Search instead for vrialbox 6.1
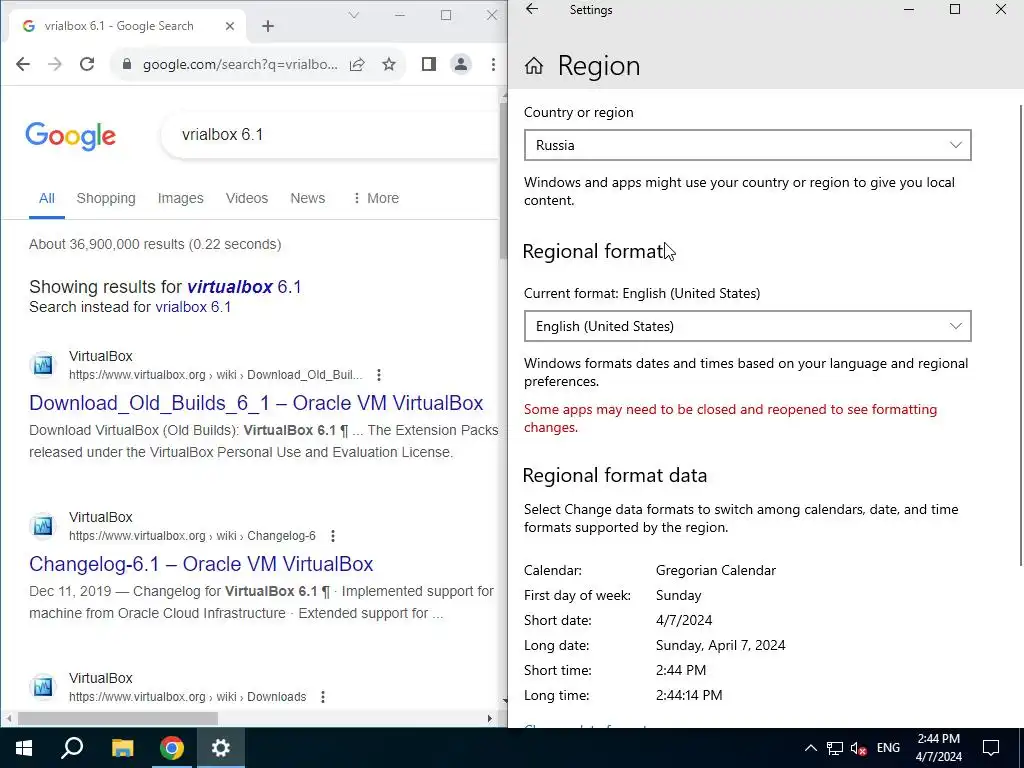1024x768 pixels. tap(193, 307)
